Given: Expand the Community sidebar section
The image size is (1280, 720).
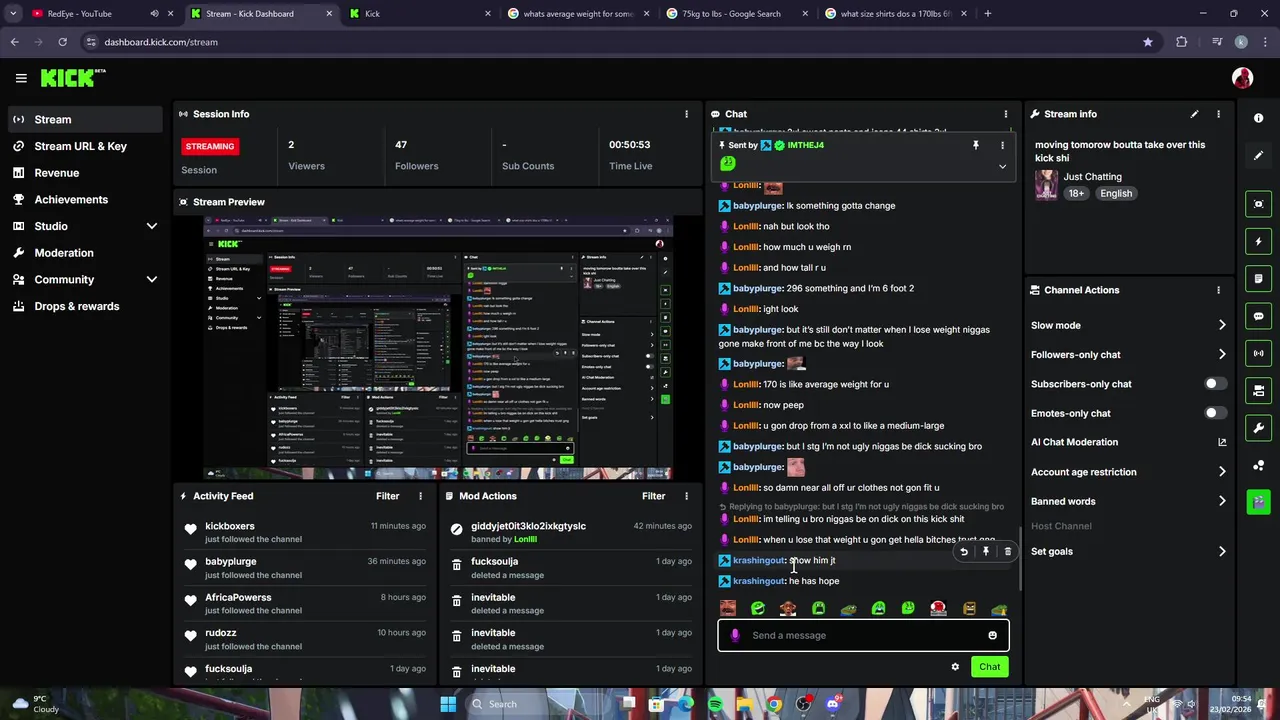Looking at the screenshot, I should (152, 280).
